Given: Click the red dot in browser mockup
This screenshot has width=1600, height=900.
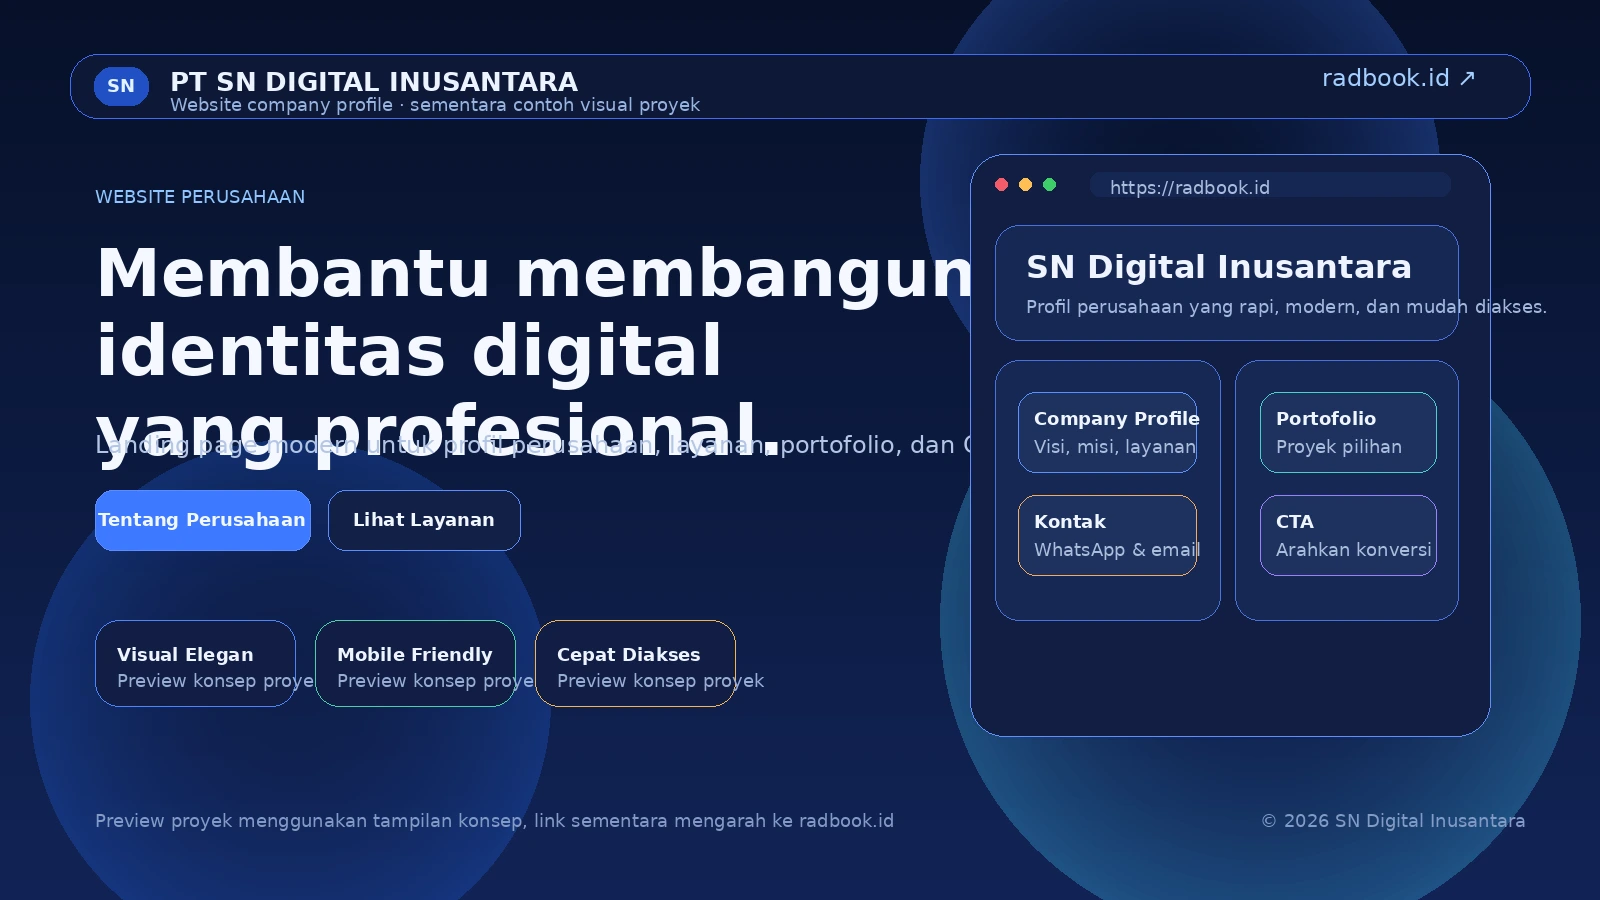Looking at the screenshot, I should point(1001,184).
